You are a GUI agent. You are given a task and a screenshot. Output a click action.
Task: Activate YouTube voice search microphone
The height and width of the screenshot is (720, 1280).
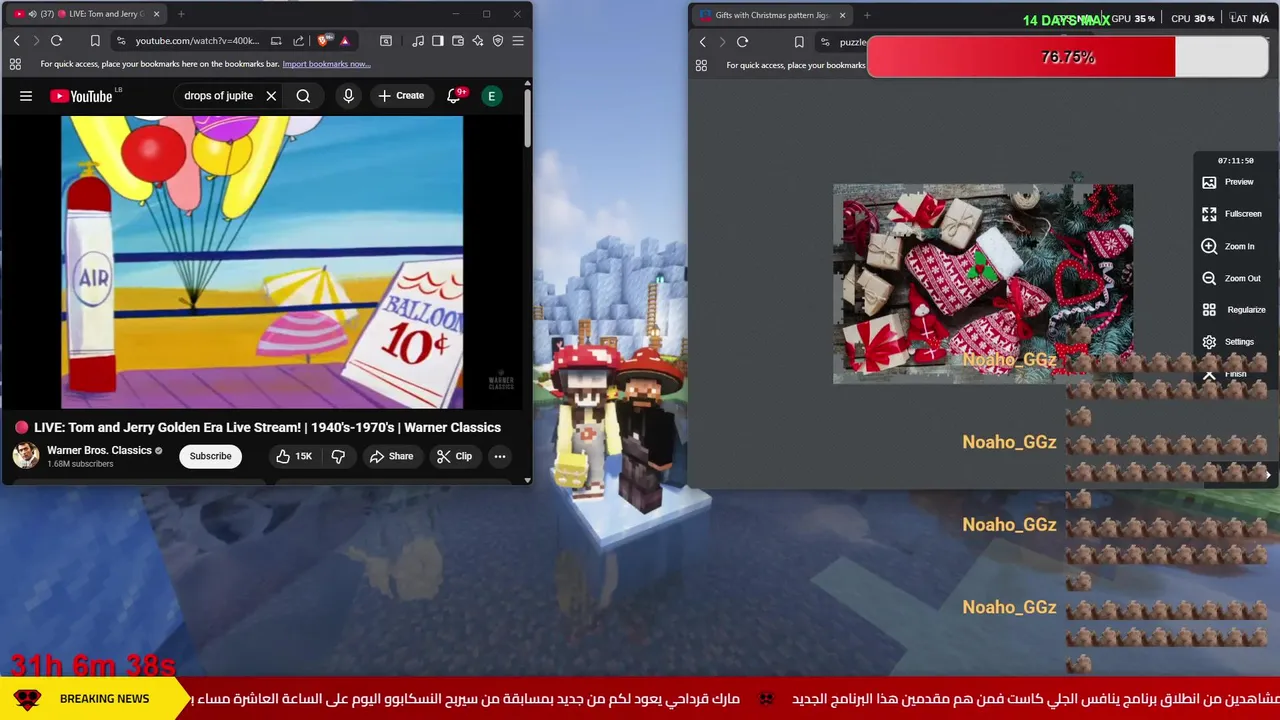tap(348, 96)
